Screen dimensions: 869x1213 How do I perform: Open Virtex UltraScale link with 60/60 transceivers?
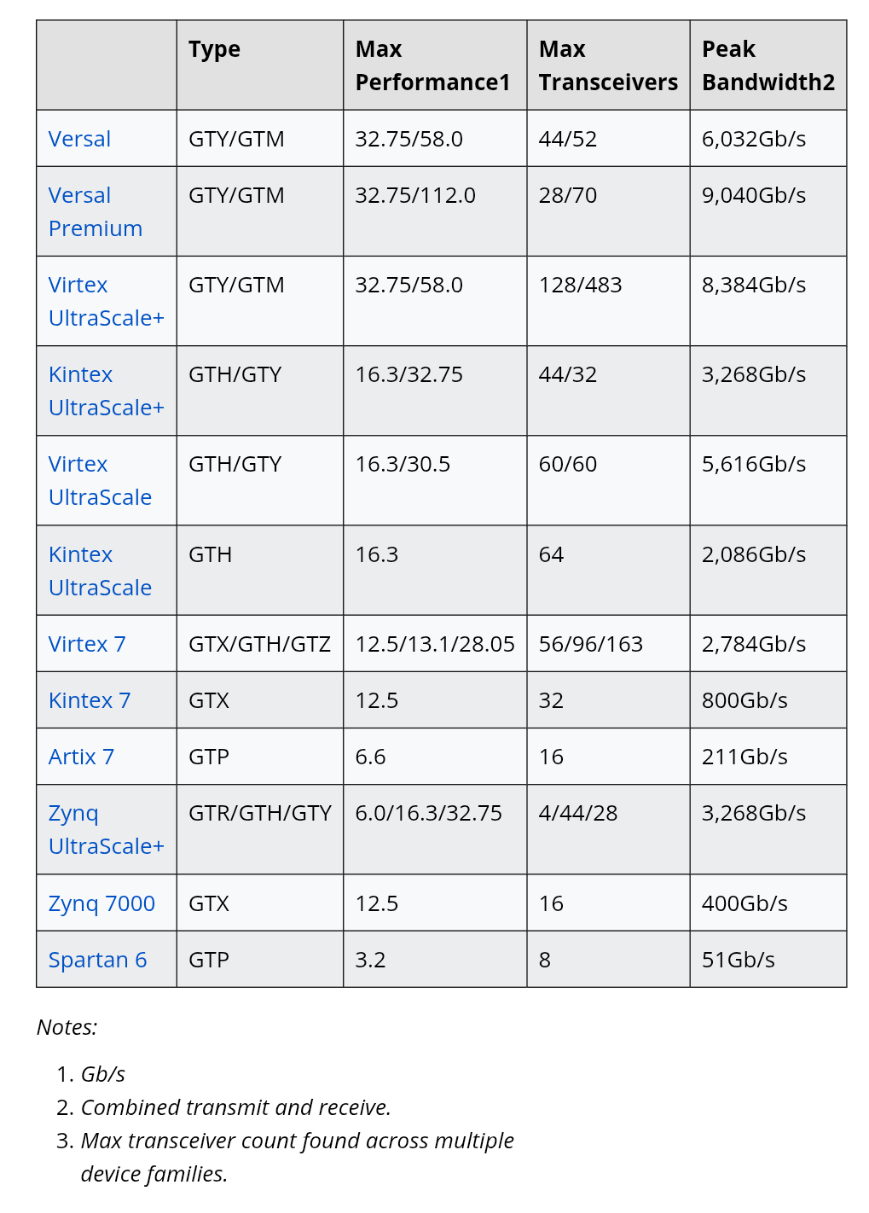(x=100, y=481)
